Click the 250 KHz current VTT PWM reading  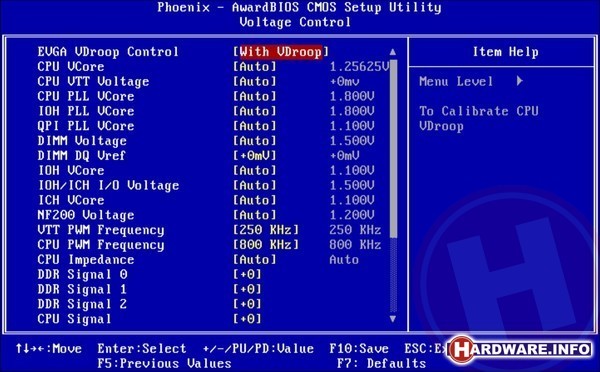coord(355,230)
